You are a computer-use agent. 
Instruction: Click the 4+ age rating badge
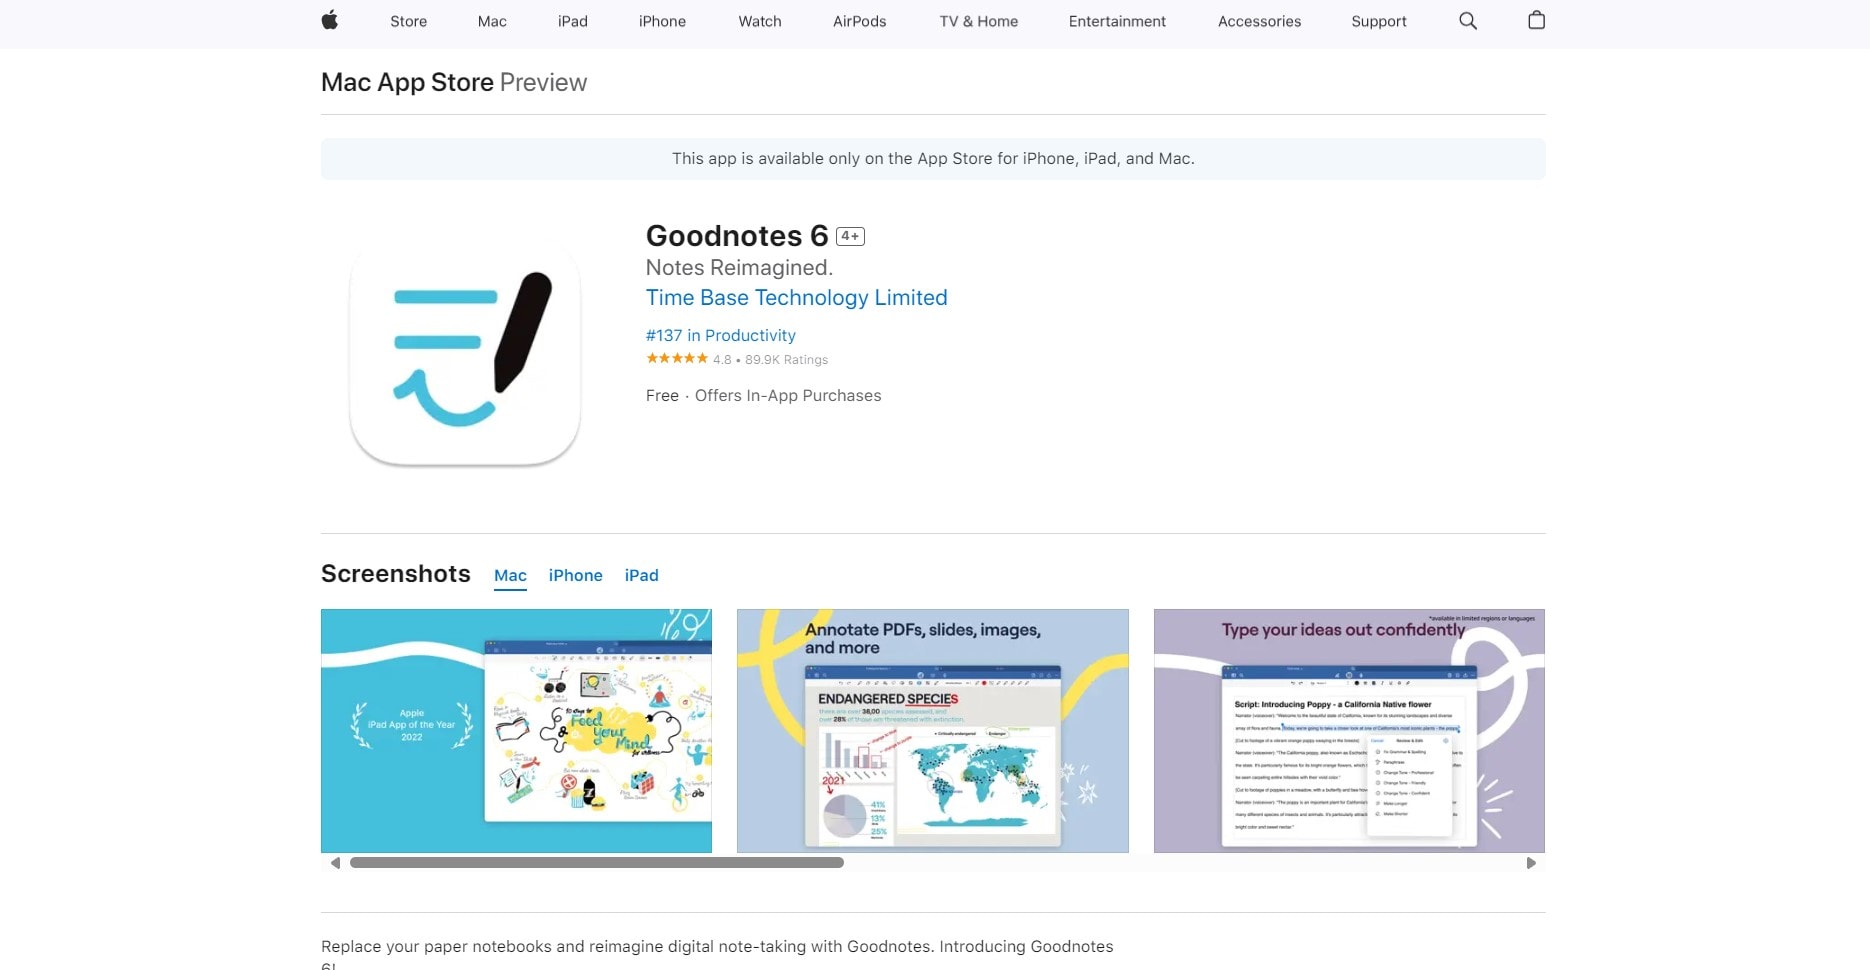pos(850,237)
